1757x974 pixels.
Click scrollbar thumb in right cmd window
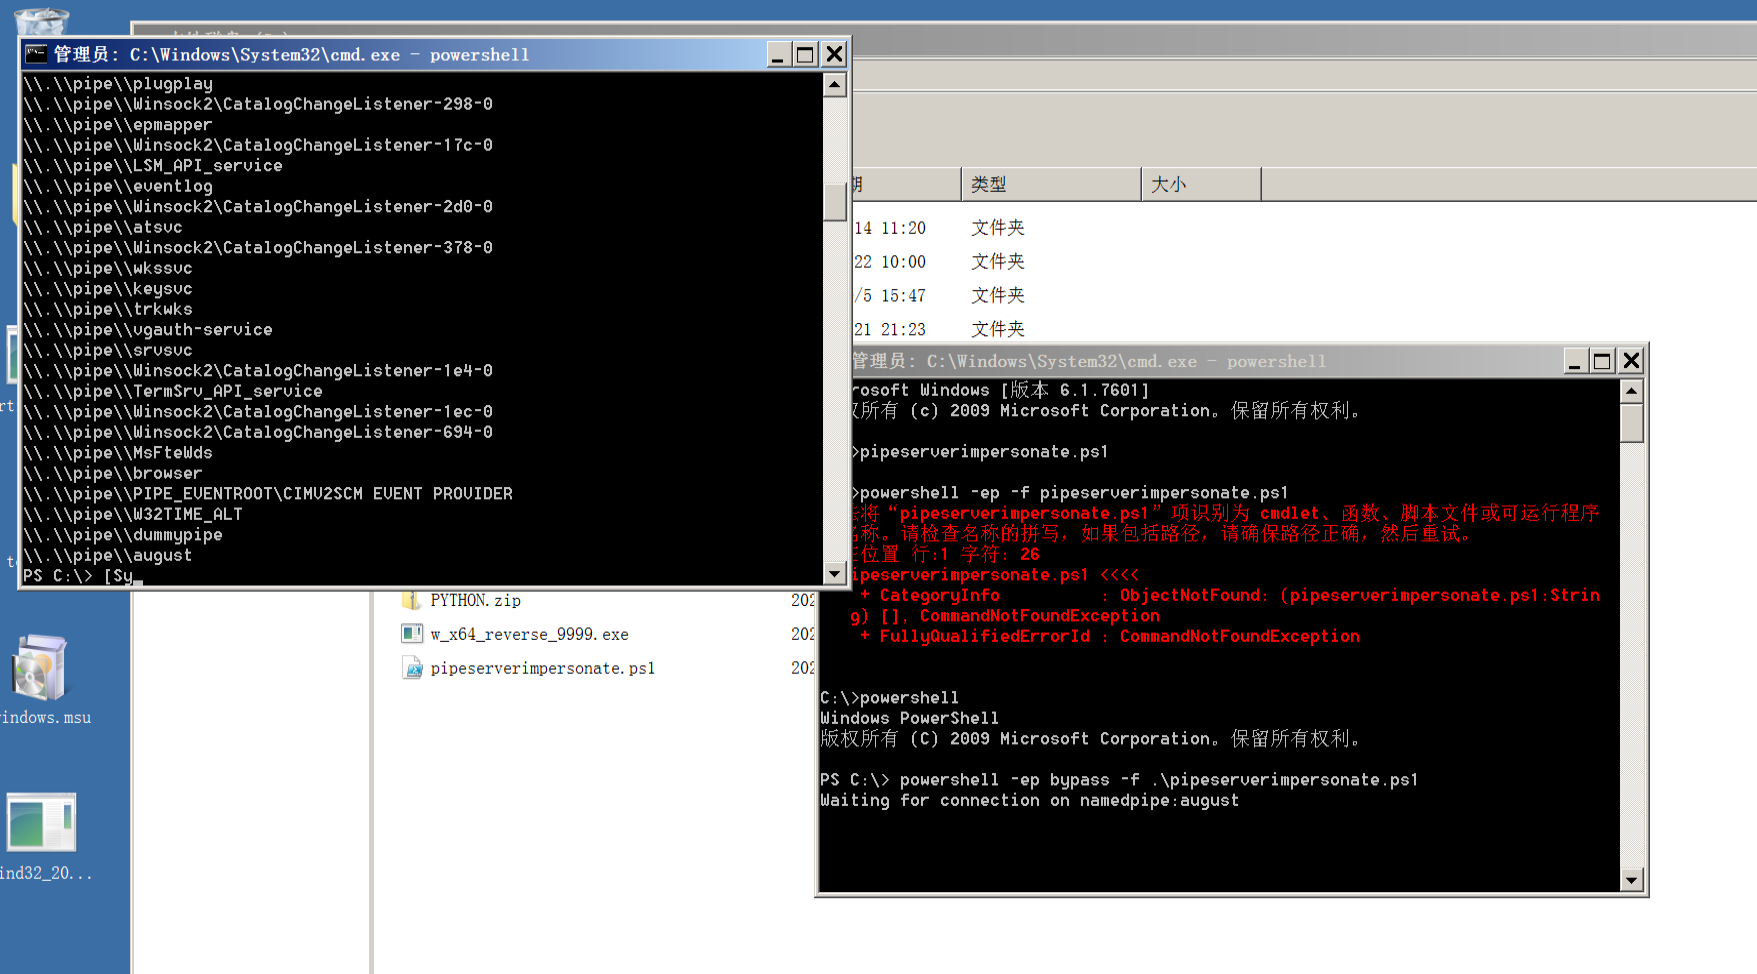click(x=1632, y=423)
